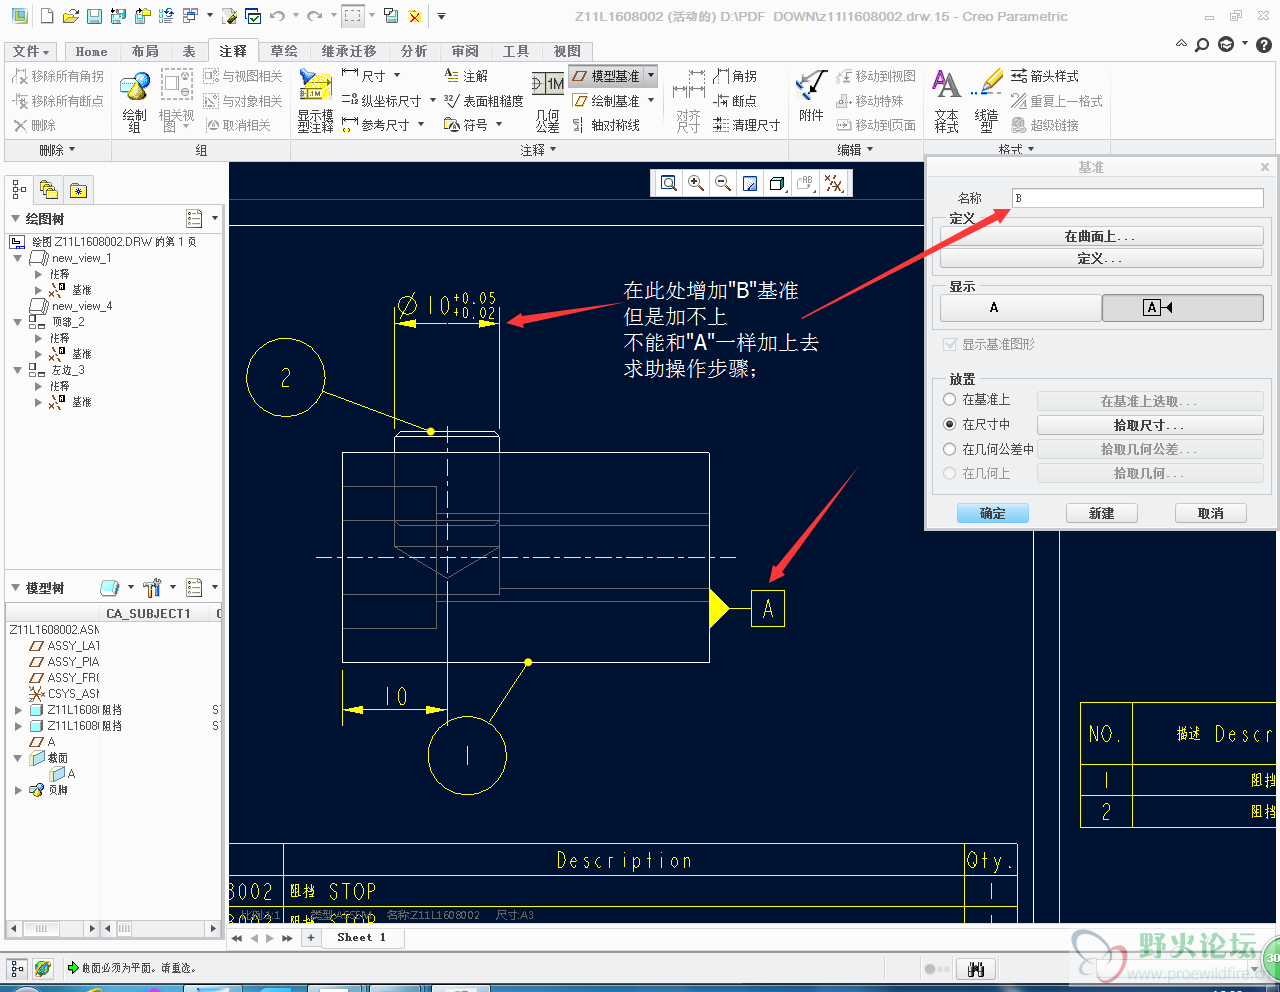Click the 角拐 jog tool
Image resolution: width=1280 pixels, height=992 pixels.
point(735,76)
